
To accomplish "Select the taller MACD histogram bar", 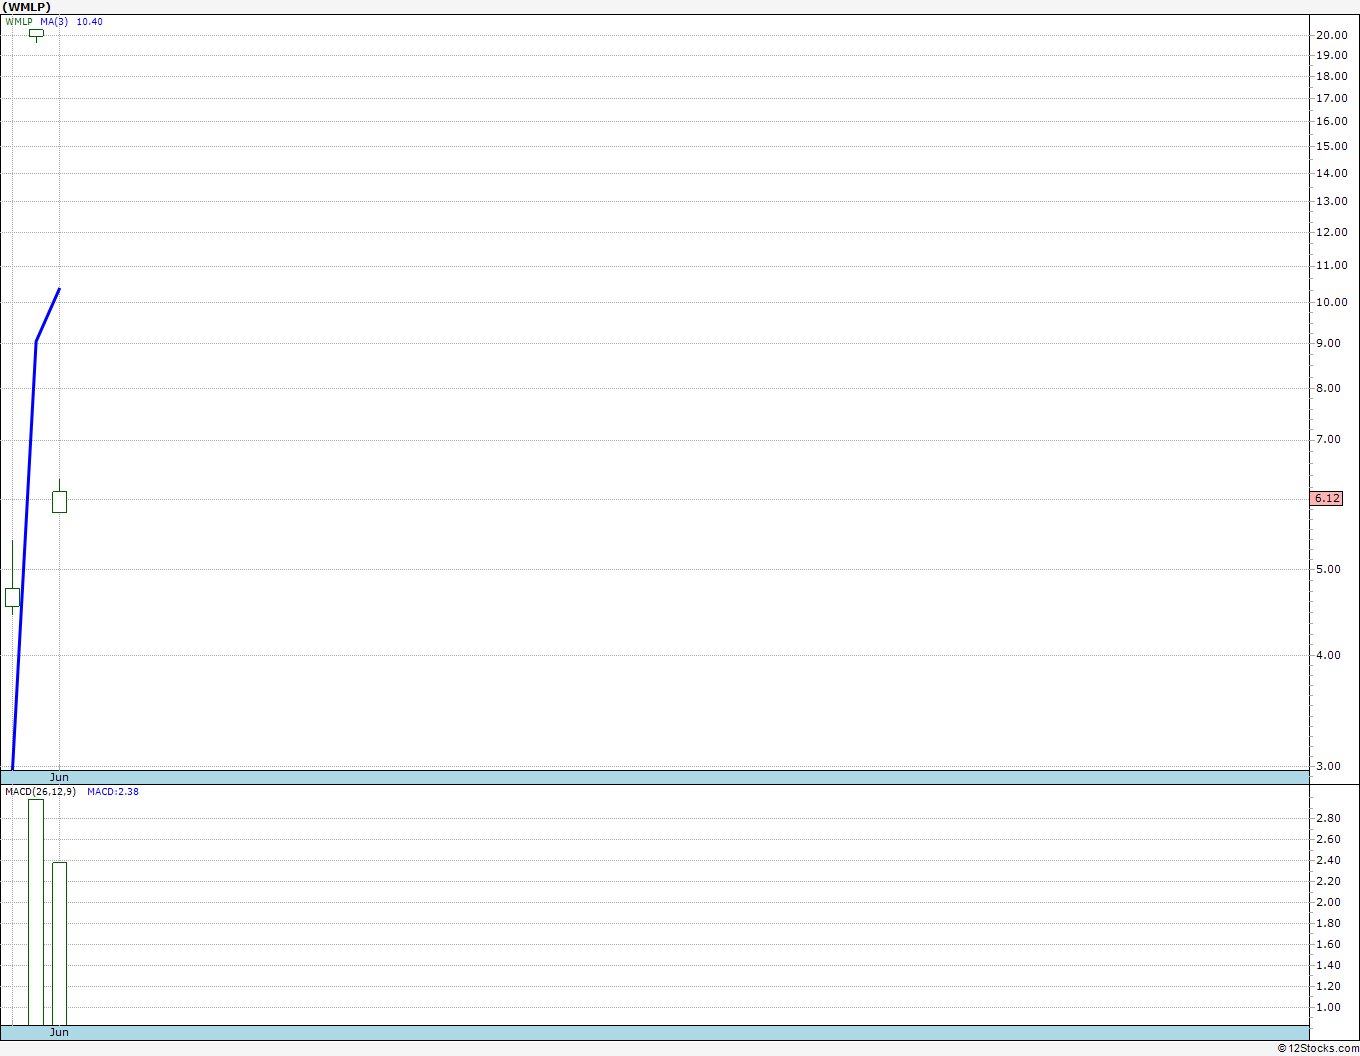I will 36,912.
